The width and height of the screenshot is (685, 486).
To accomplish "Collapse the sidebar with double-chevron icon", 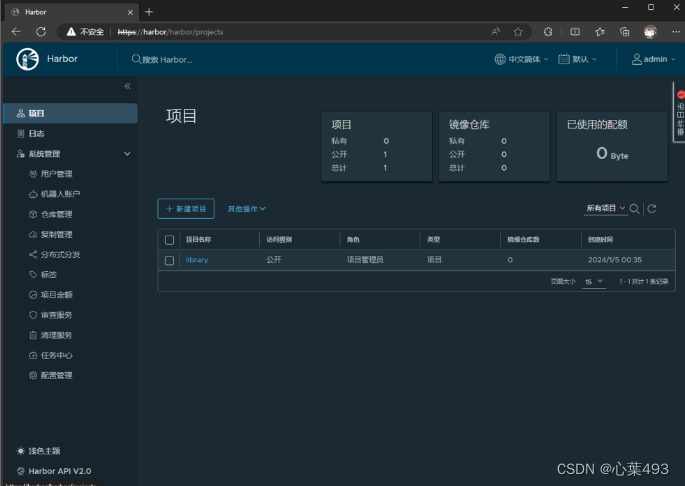I will (127, 86).
